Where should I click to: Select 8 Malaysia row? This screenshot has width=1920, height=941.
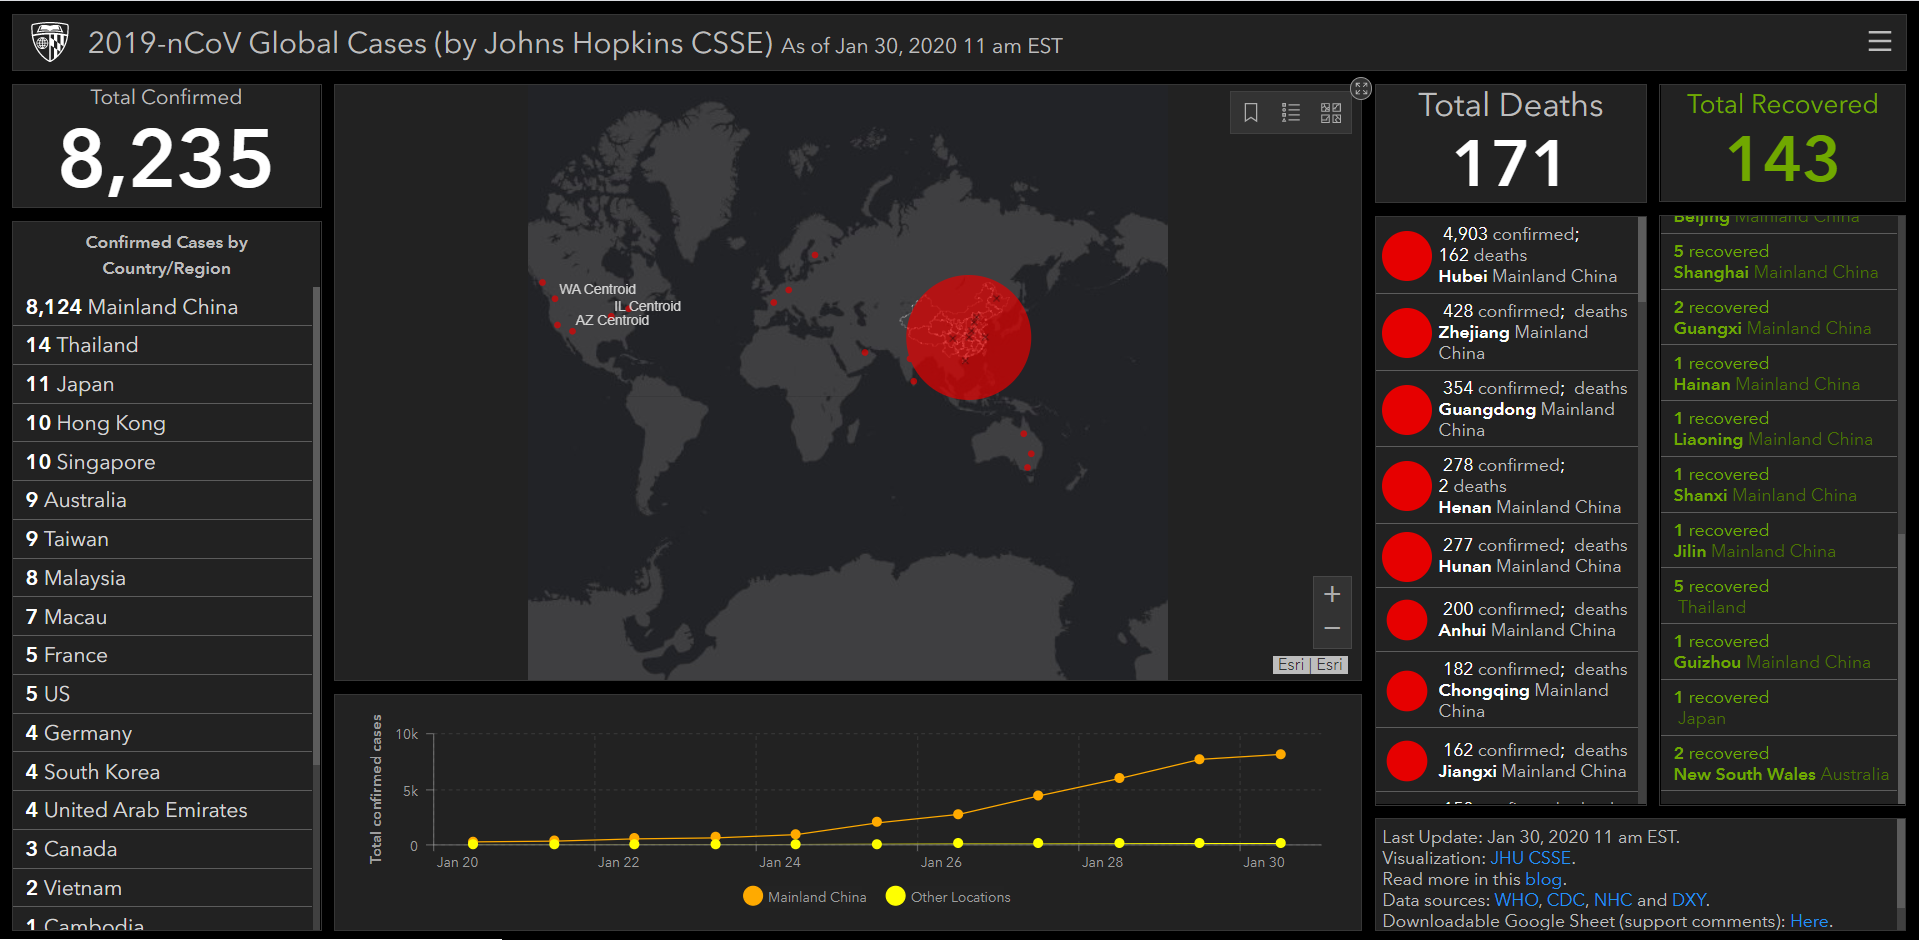pos(163,578)
